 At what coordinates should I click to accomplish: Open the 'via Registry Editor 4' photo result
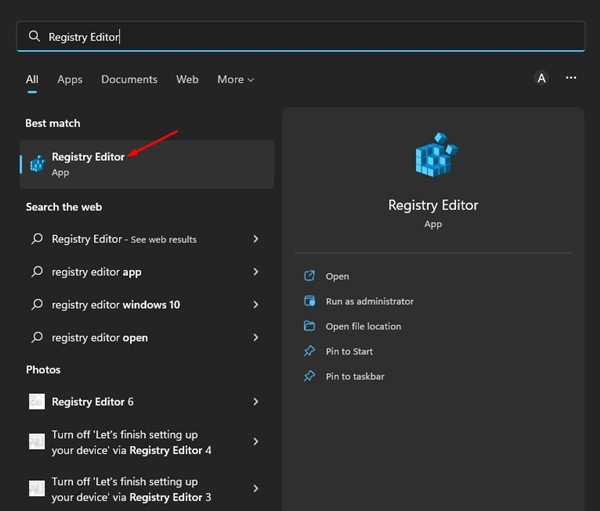[x=130, y=441]
